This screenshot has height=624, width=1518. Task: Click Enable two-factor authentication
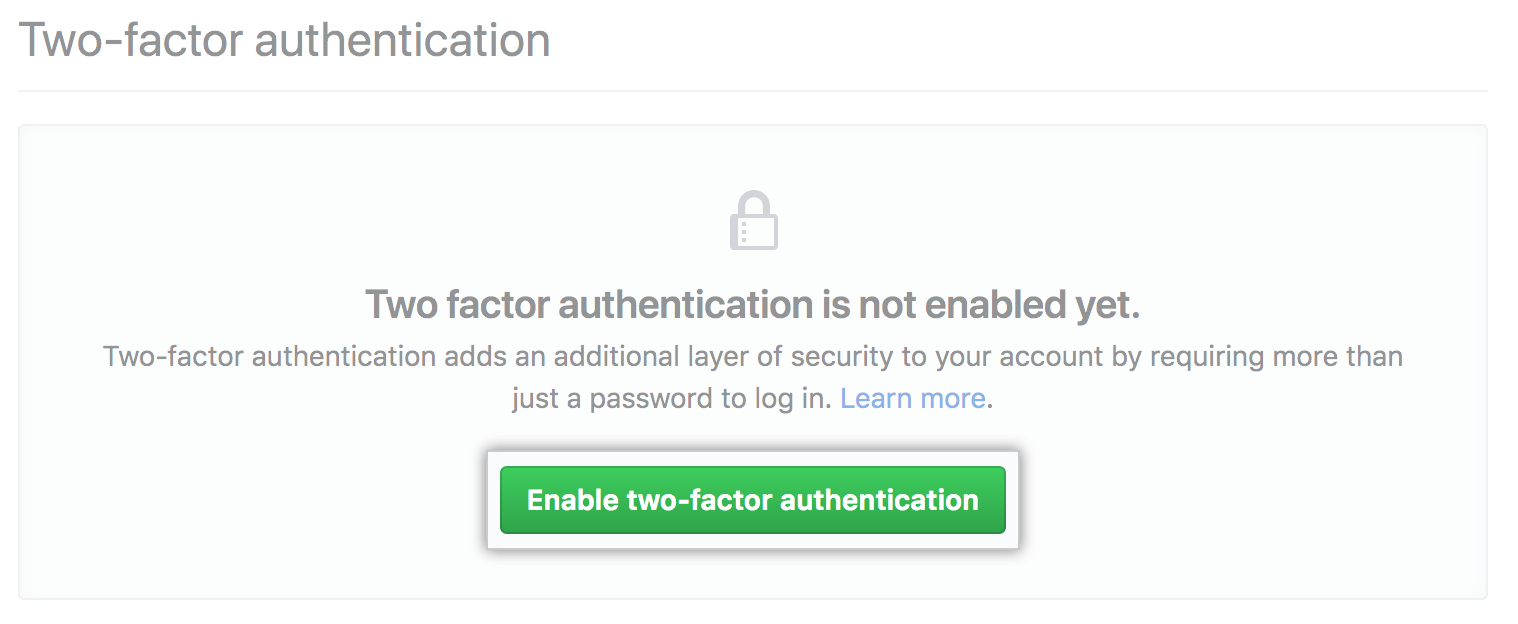tap(753, 500)
